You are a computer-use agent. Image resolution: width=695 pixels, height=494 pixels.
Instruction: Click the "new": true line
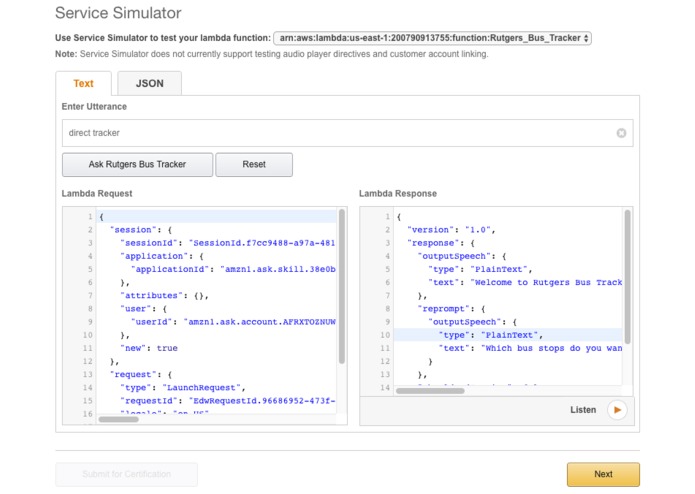149,348
